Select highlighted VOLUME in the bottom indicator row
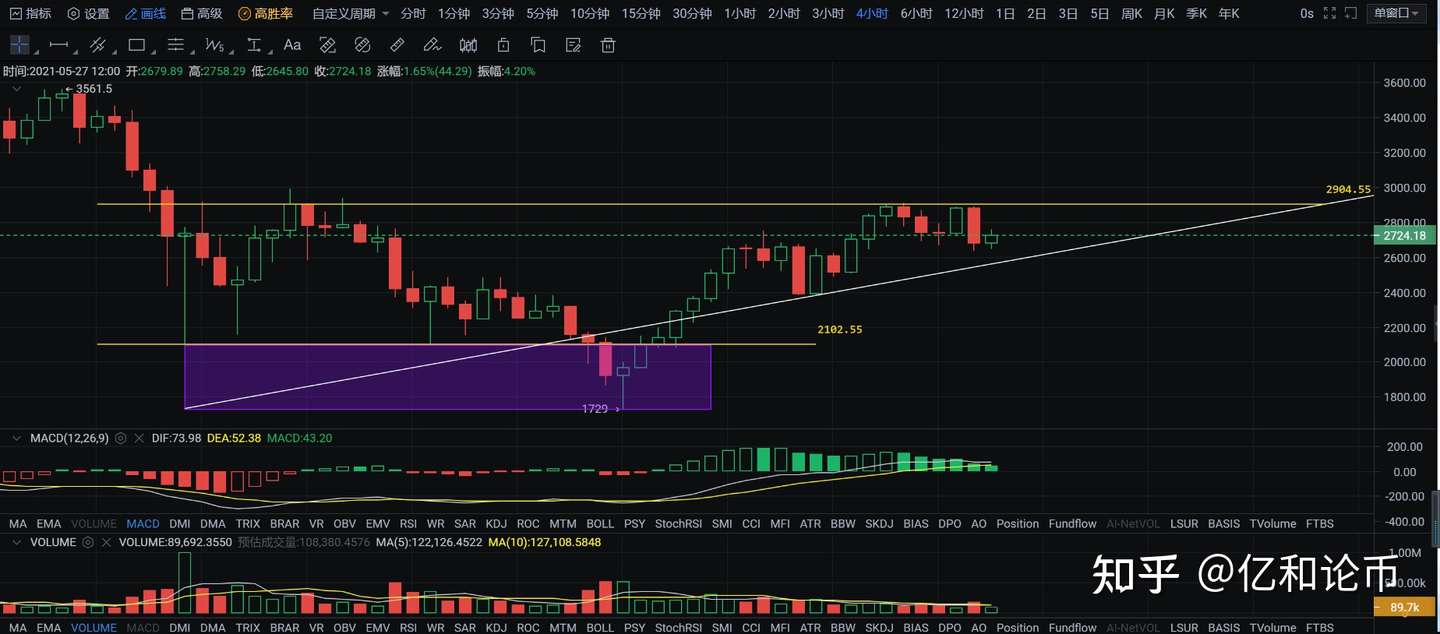The width and height of the screenshot is (1440, 634). pyautogui.click(x=94, y=628)
